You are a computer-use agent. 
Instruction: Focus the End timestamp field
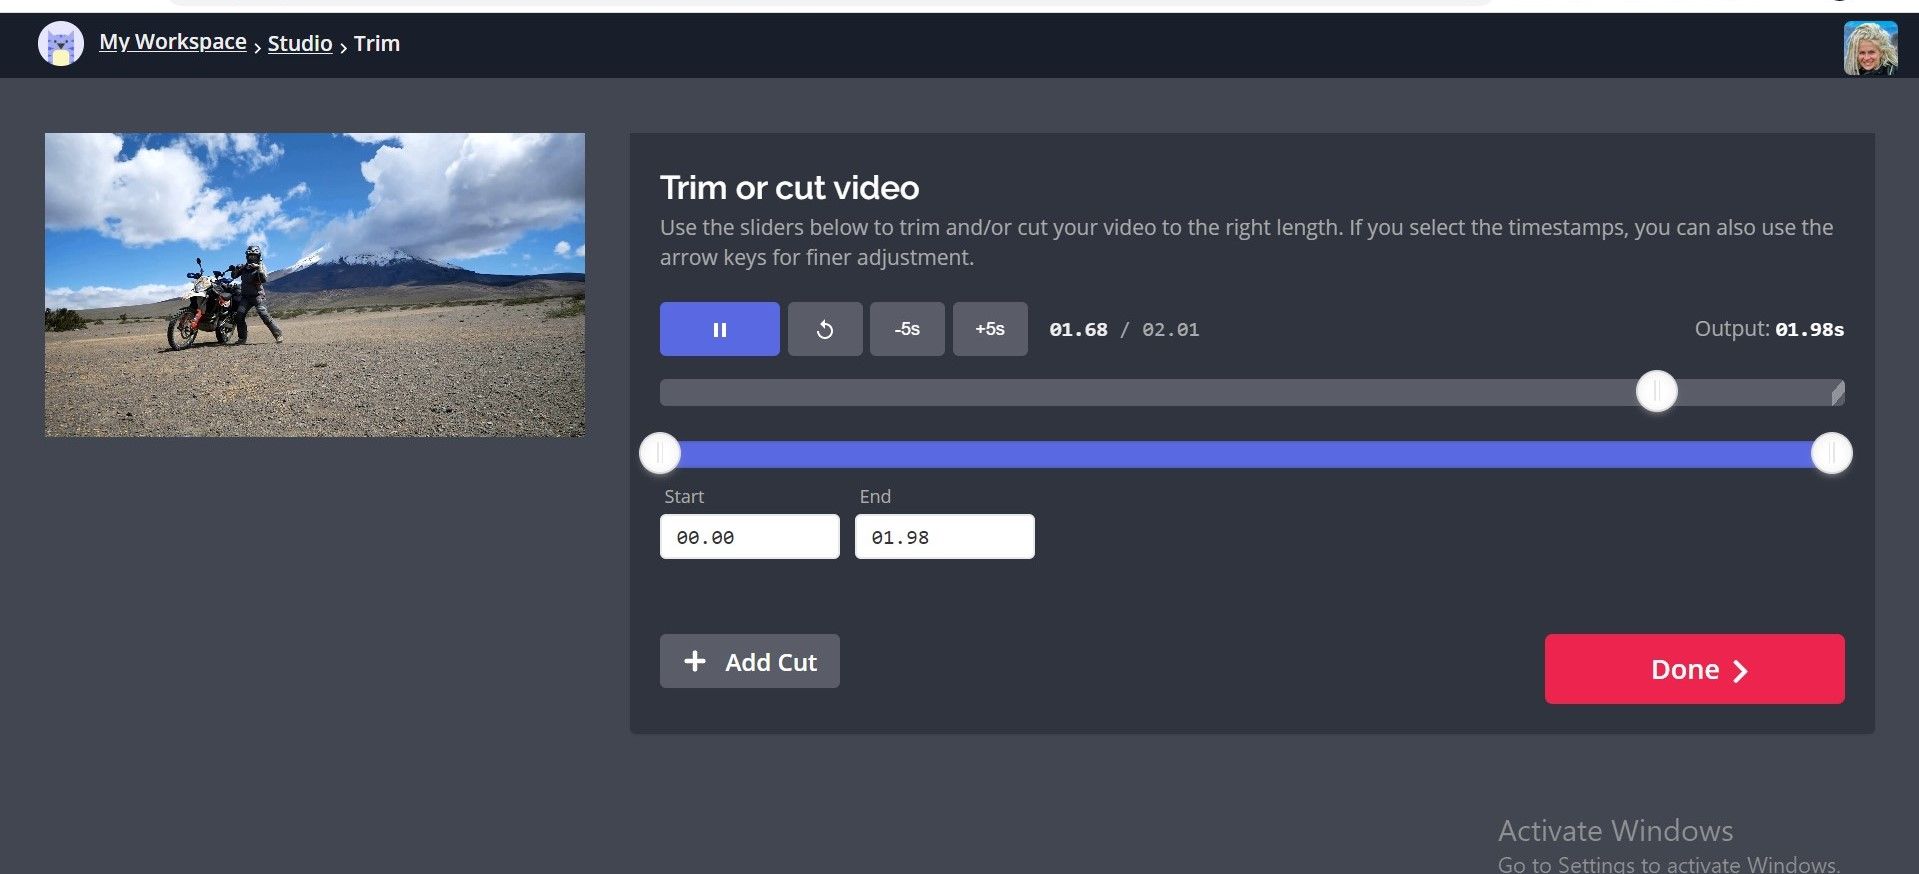tap(944, 537)
